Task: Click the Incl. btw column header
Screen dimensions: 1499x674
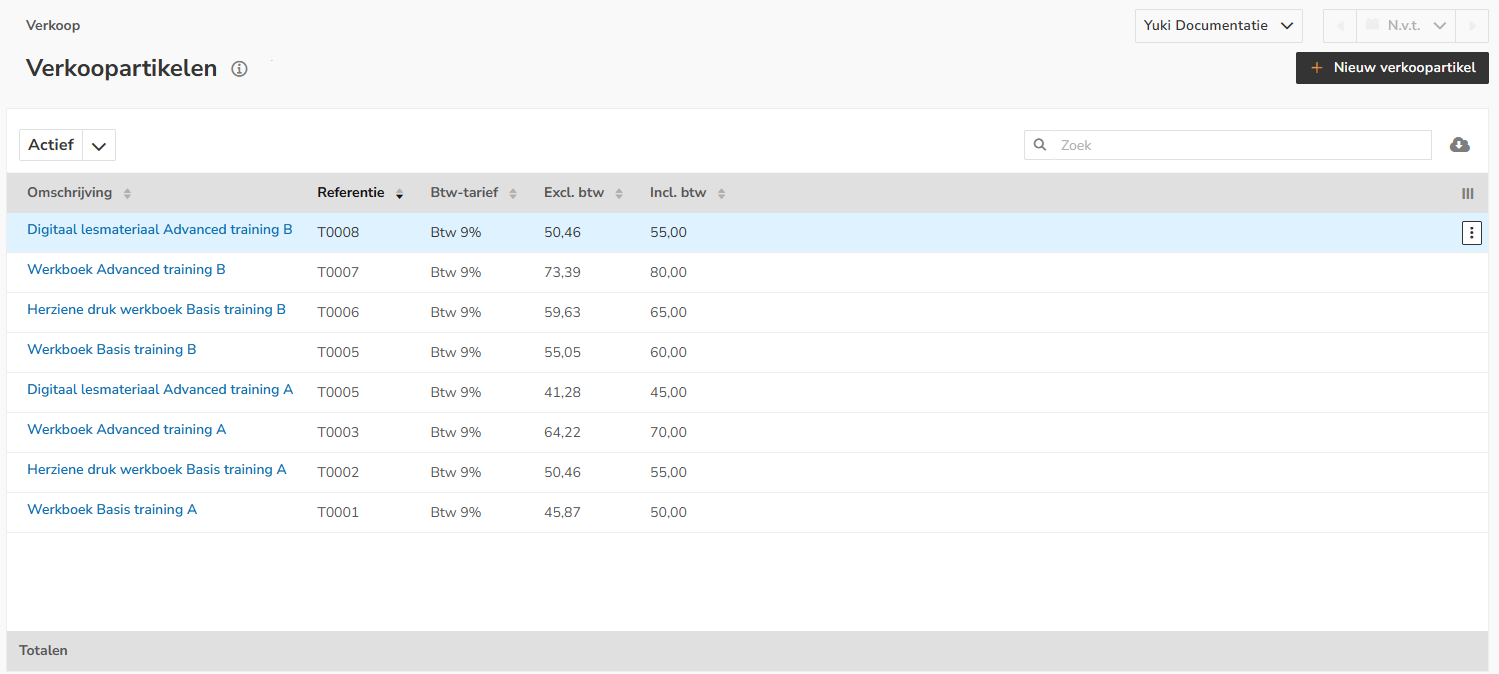Action: (678, 193)
